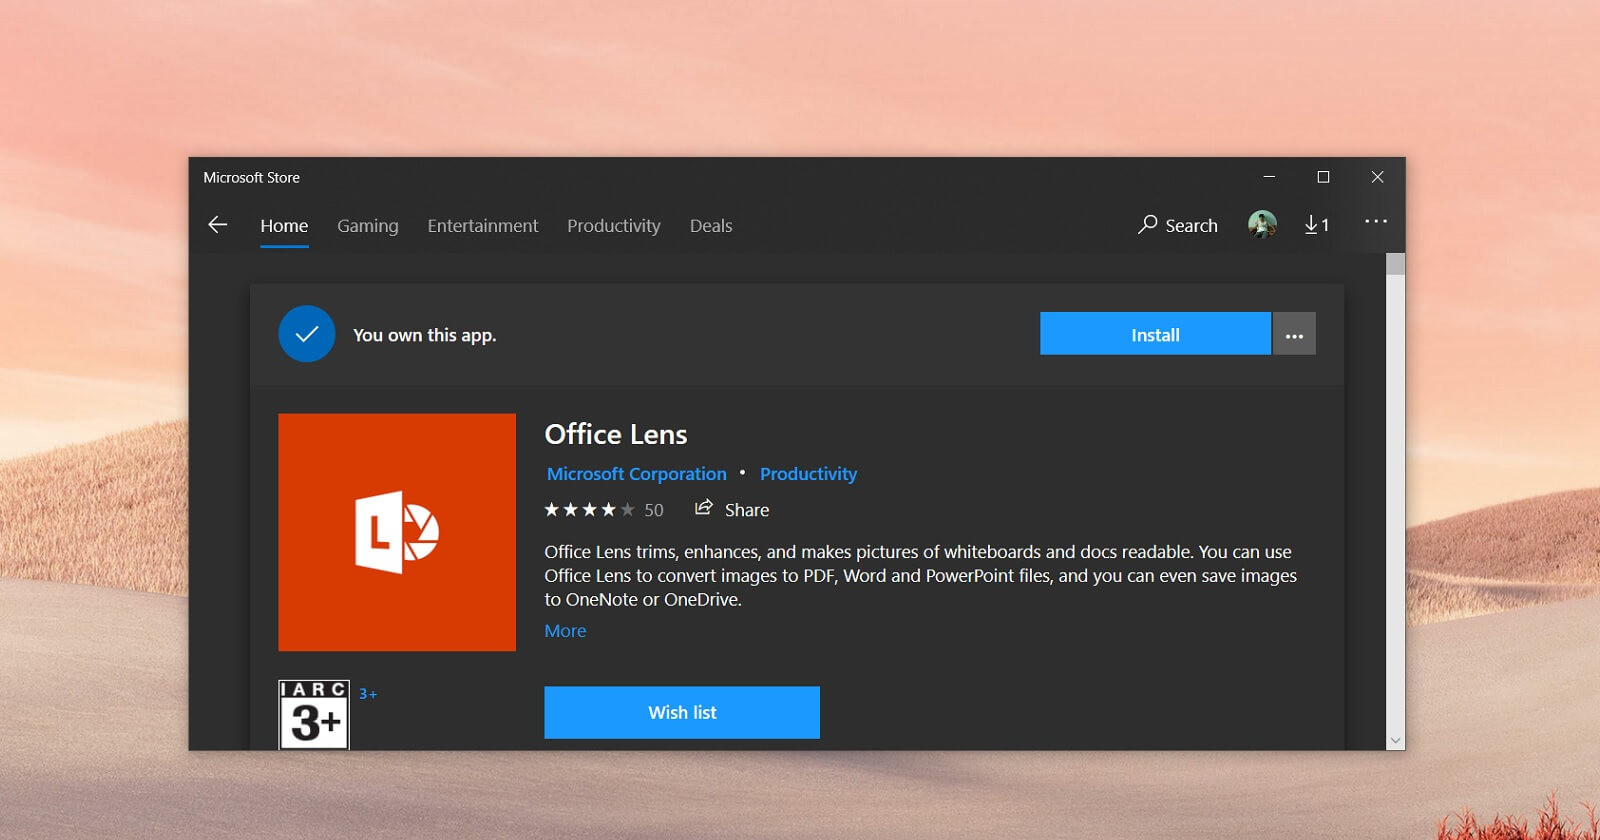Open the downloads and updates indicator
Image resolution: width=1600 pixels, height=840 pixels.
(x=1316, y=225)
